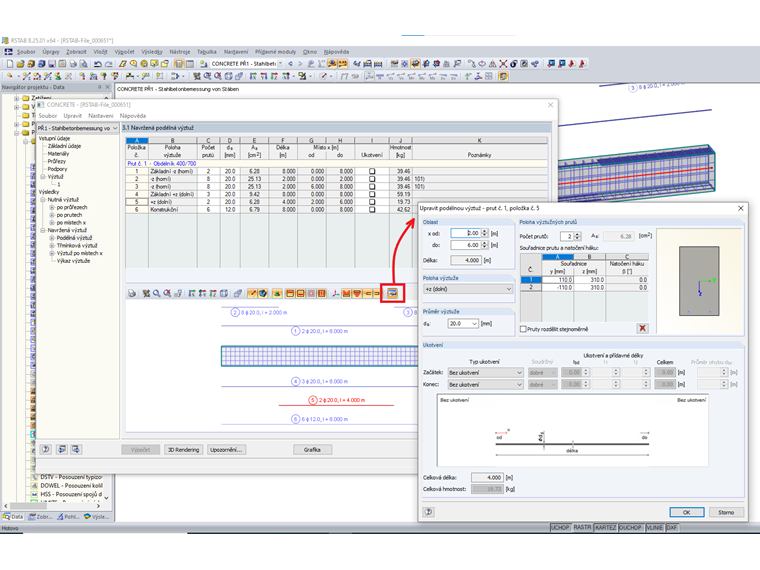The height and width of the screenshot is (570, 760).
Task: Click the Print icon in the main toolbar
Action: (73, 64)
